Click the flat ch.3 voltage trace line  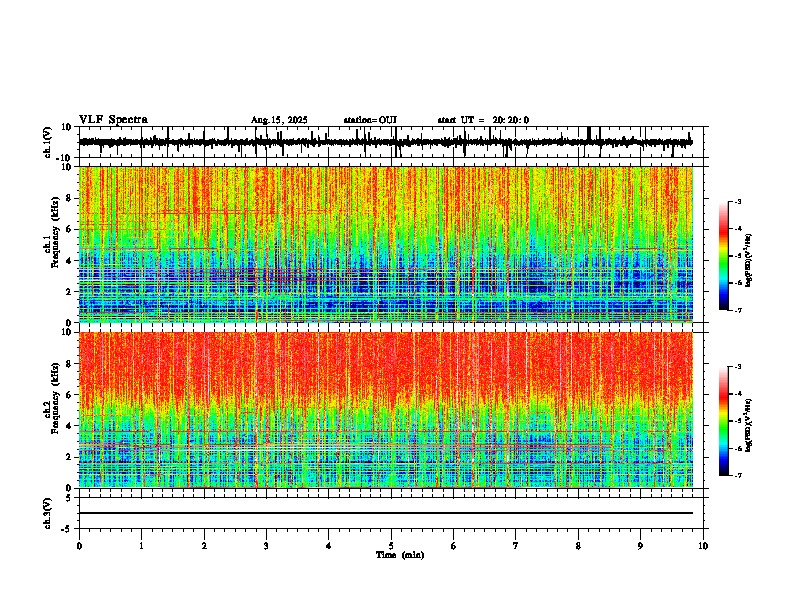tap(386, 513)
